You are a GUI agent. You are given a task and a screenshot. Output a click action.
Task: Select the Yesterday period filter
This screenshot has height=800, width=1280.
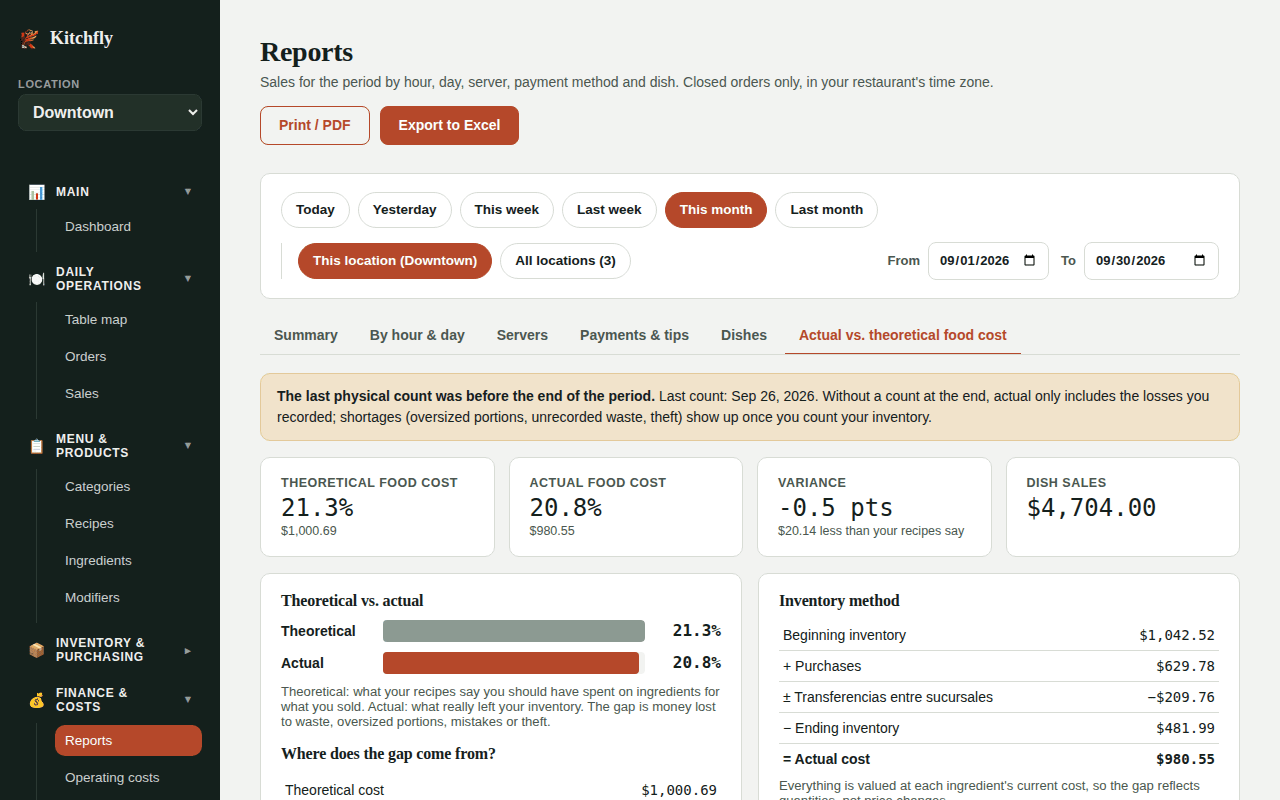[405, 210]
